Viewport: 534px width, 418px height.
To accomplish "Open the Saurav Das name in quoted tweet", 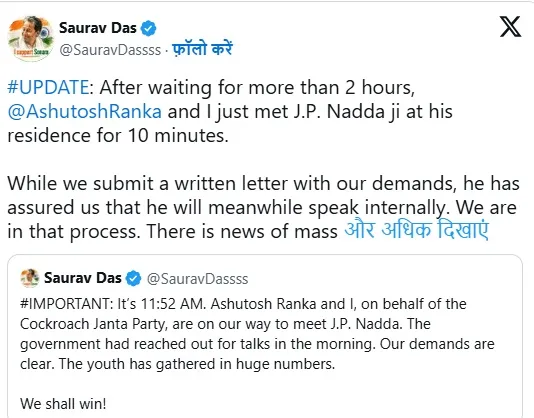I will (x=83, y=278).
